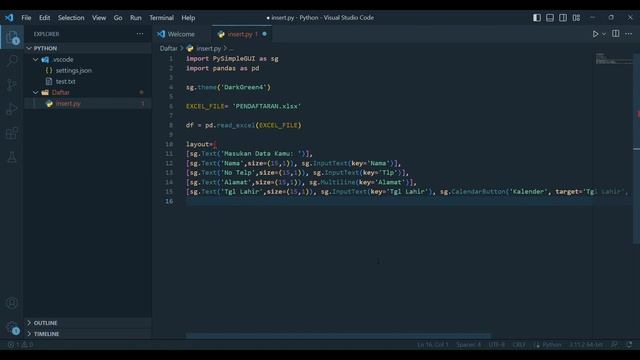Open the Go menu

click(118, 18)
